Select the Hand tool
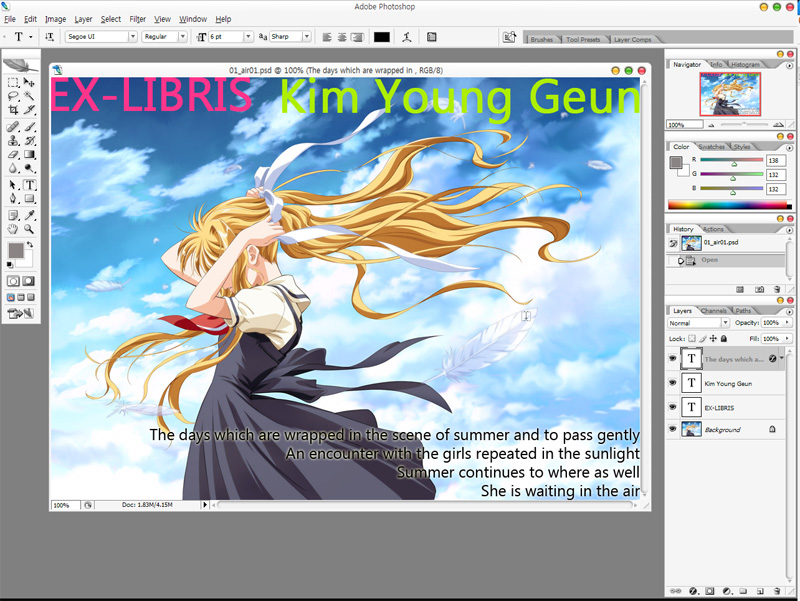This screenshot has height=601, width=800. pos(13,229)
